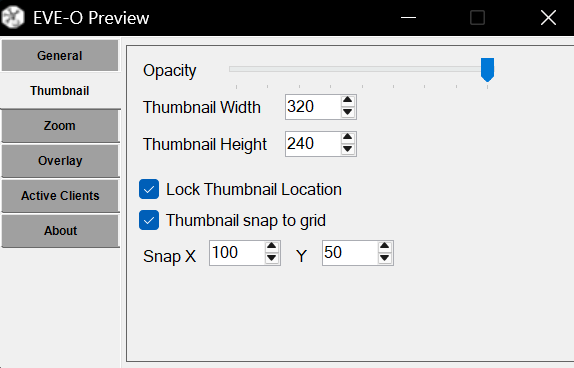Image resolution: width=574 pixels, height=368 pixels.
Task: Select the Thumbnail tab
Action: (x=60, y=90)
